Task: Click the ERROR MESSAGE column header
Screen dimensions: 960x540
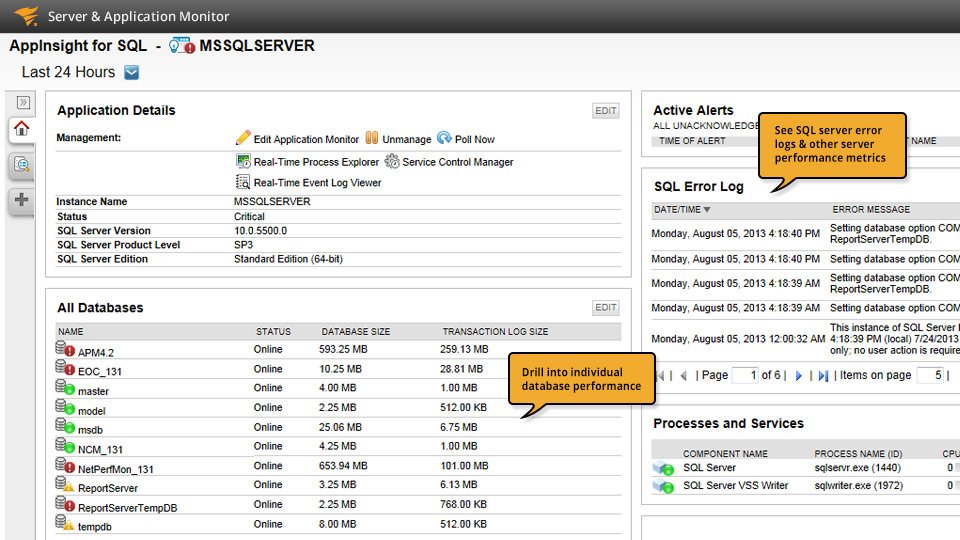Action: (871, 210)
